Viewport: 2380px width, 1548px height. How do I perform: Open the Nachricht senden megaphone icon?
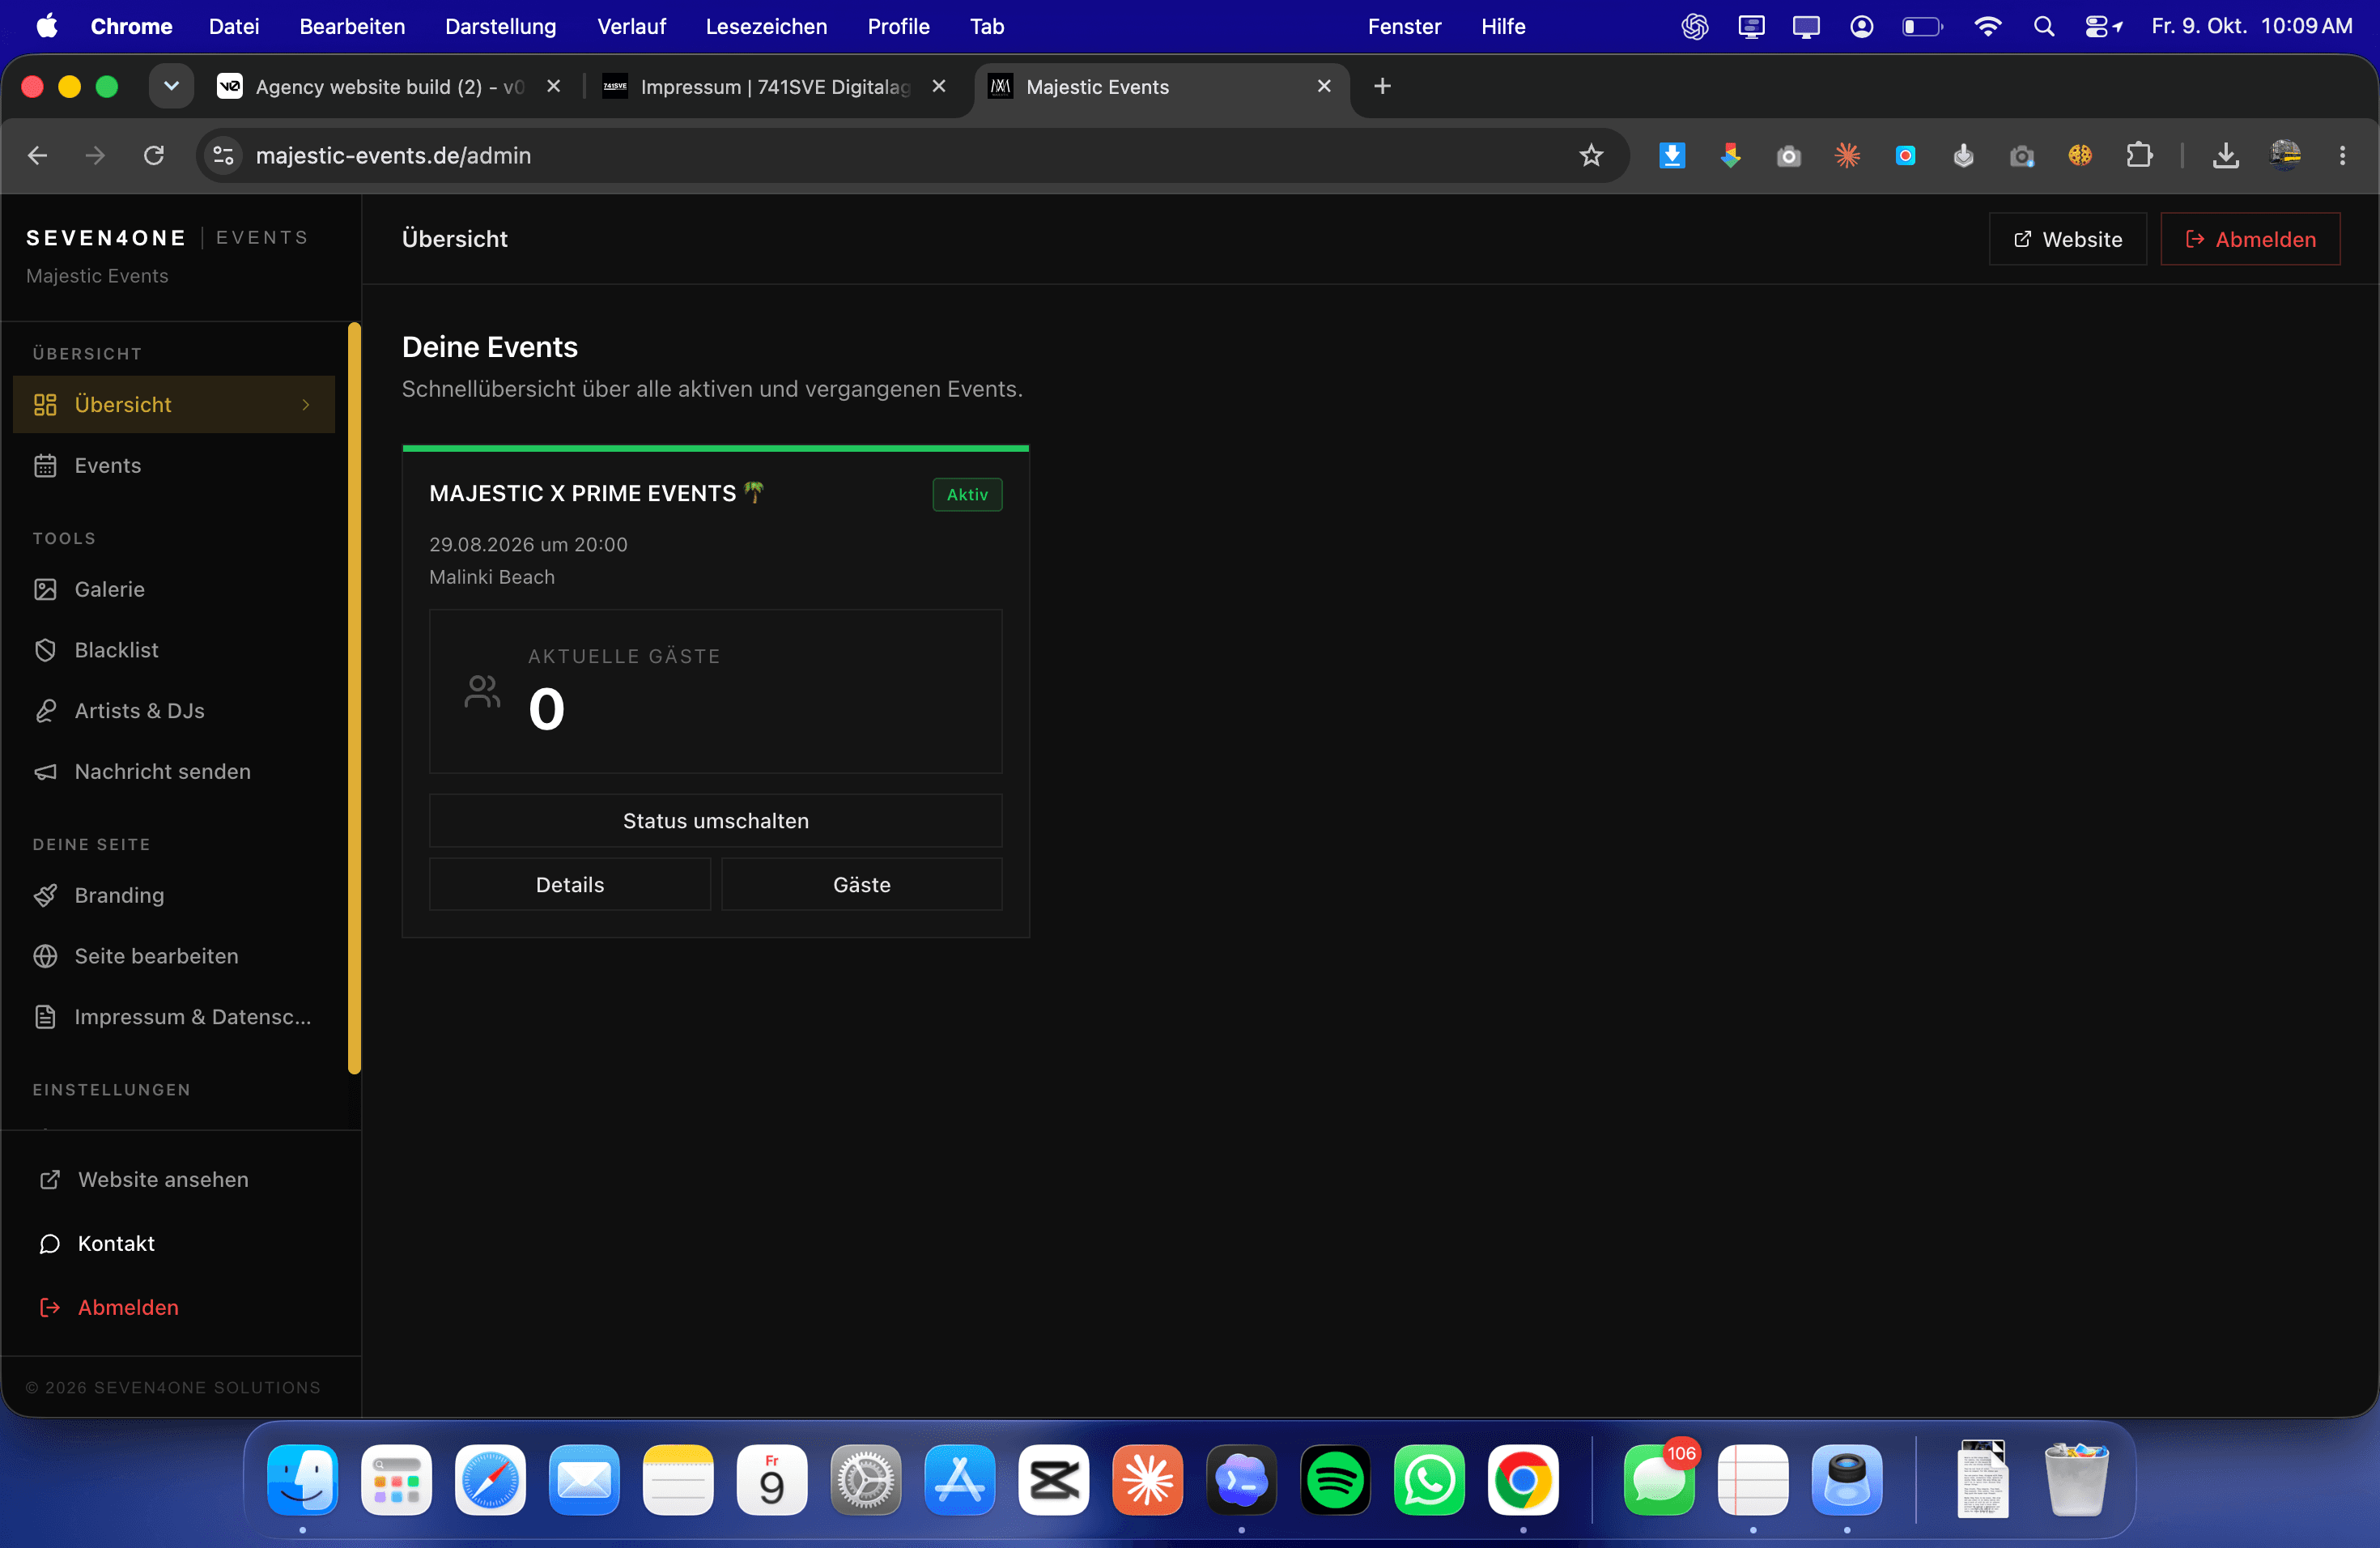point(45,772)
